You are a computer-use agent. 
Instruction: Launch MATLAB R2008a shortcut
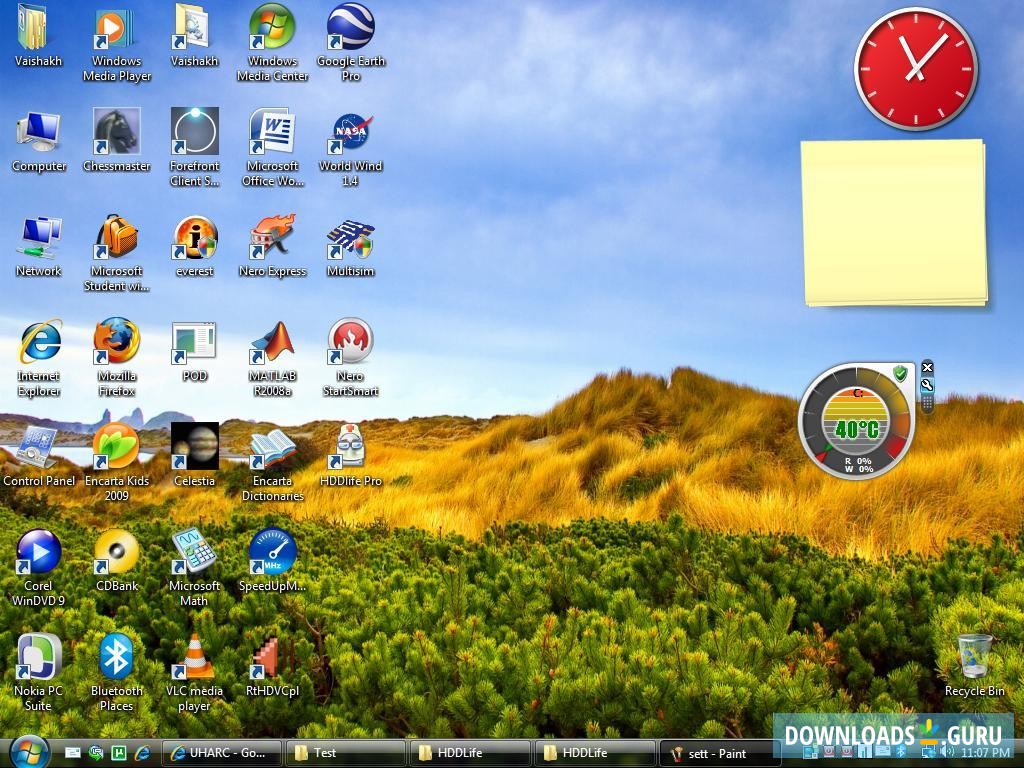272,358
